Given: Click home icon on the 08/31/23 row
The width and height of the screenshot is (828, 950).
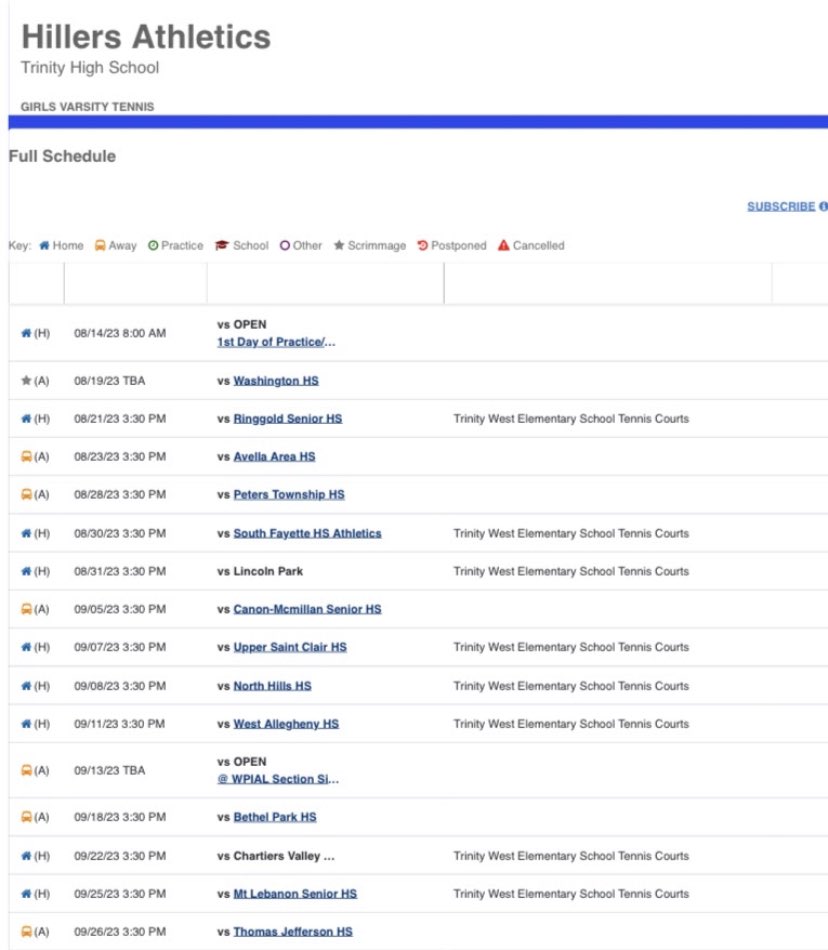Looking at the screenshot, I should 26,571.
